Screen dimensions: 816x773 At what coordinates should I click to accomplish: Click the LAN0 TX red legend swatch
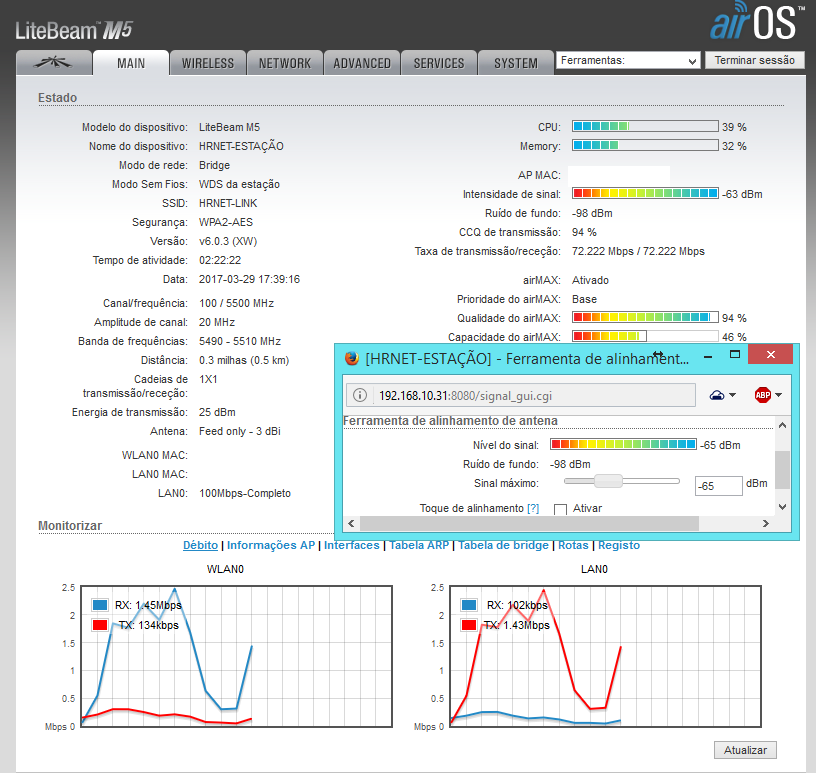click(468, 625)
